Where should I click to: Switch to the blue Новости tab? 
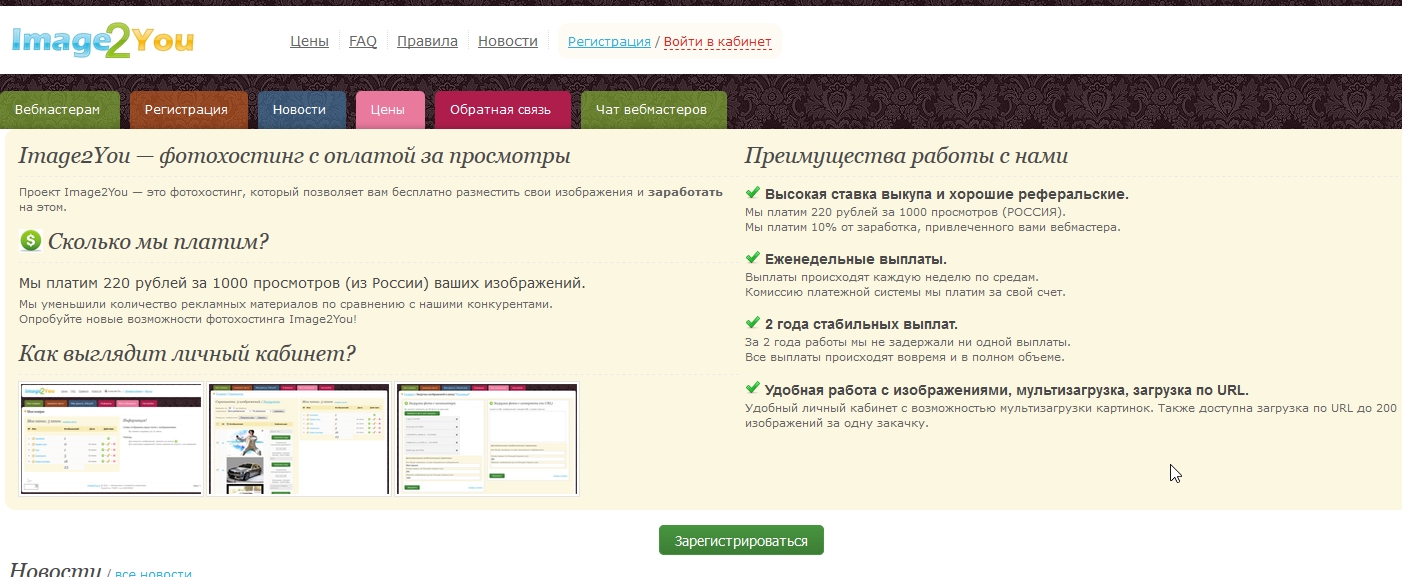[x=300, y=110]
